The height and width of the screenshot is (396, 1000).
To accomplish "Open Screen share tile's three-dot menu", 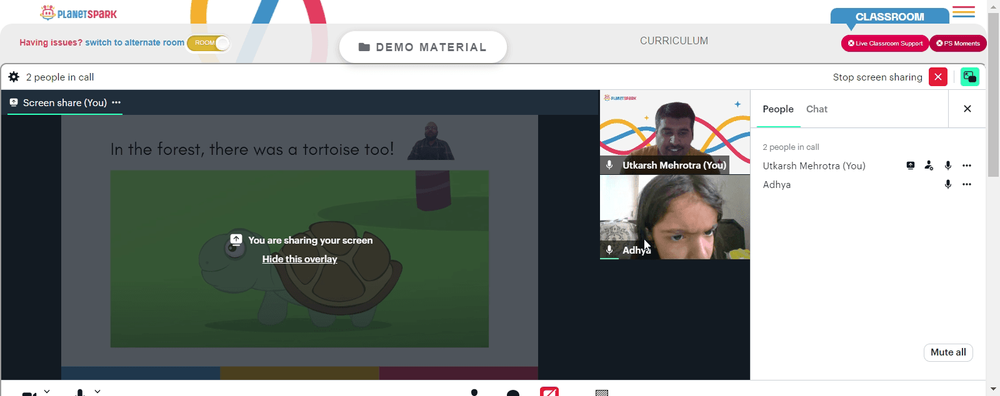I will click(x=116, y=103).
